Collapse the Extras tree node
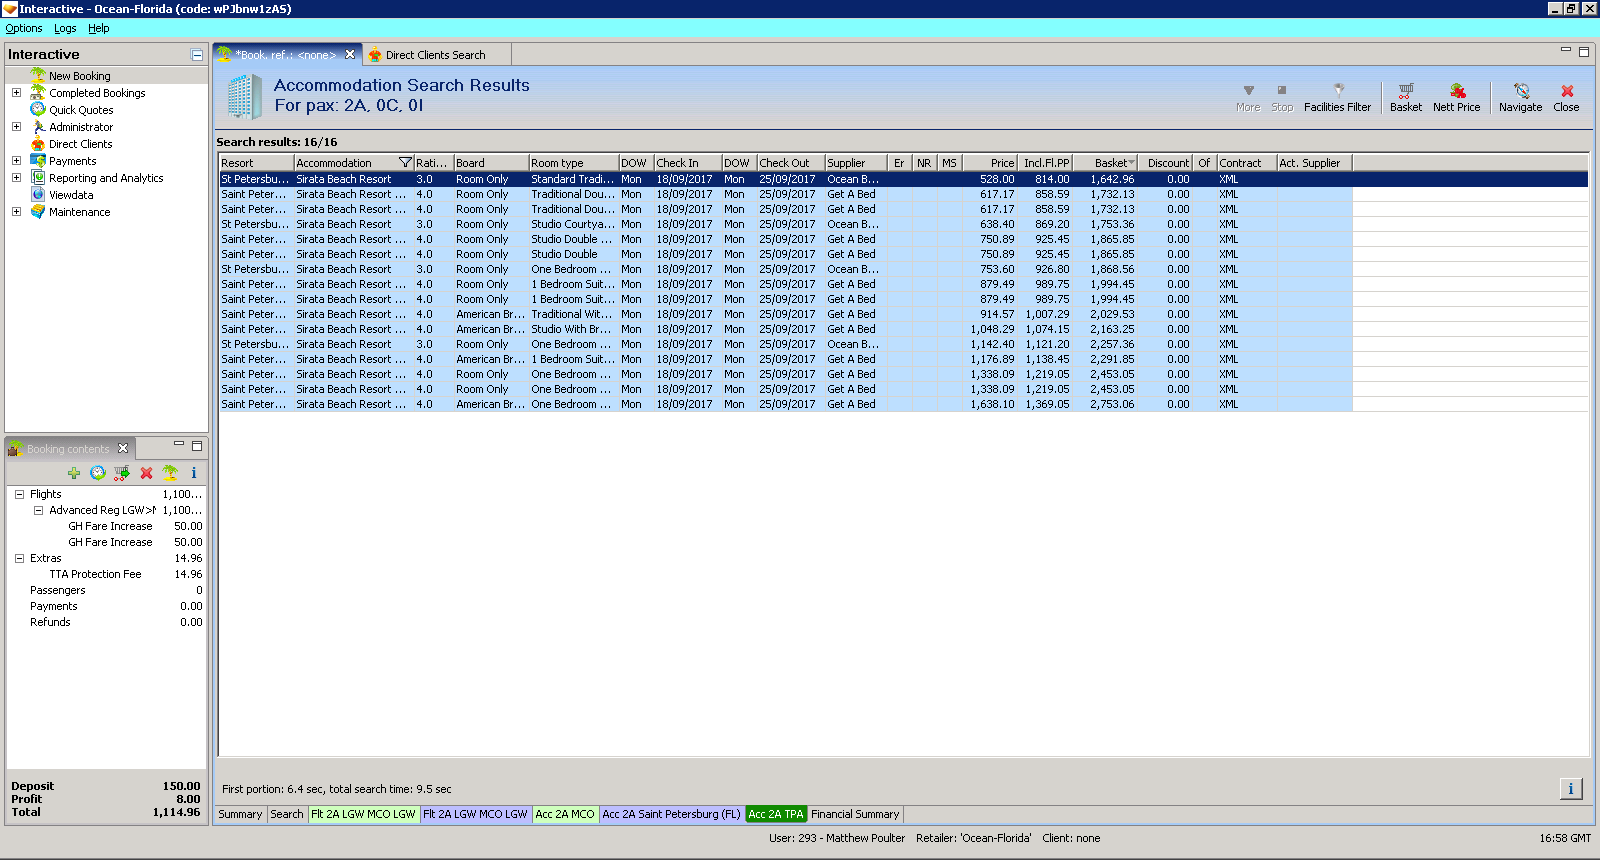 (x=19, y=558)
